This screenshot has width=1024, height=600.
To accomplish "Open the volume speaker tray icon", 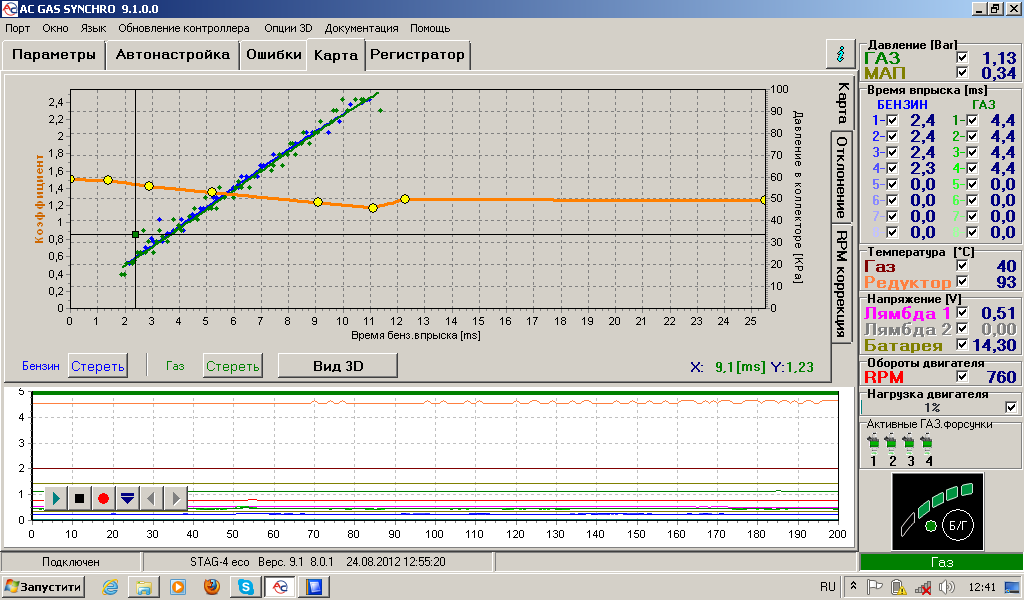I will pyautogui.click(x=946, y=587).
